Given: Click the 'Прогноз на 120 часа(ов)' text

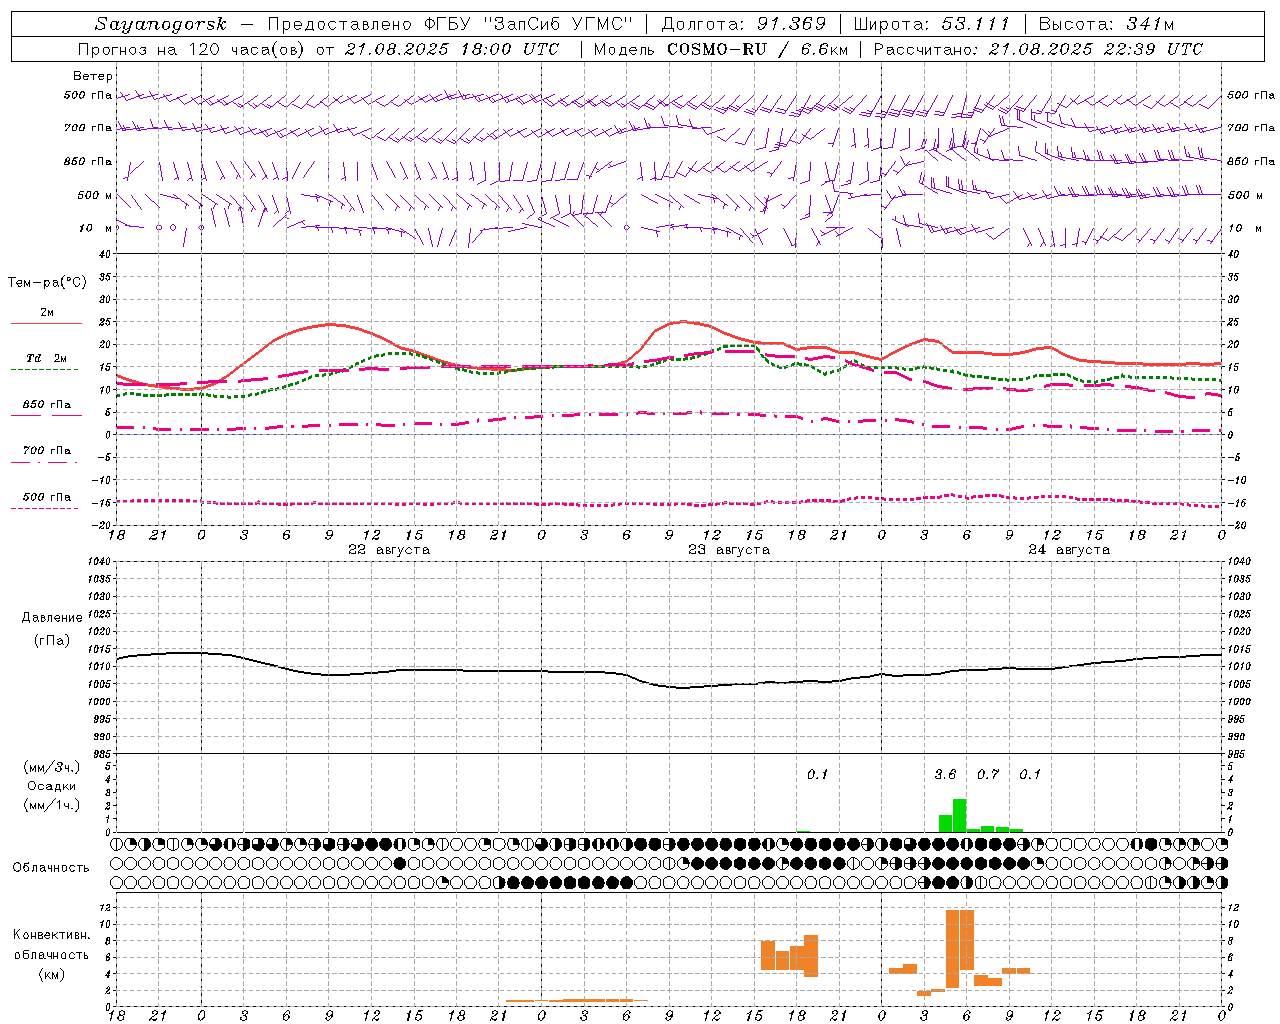Looking at the screenshot, I should (x=192, y=49).
